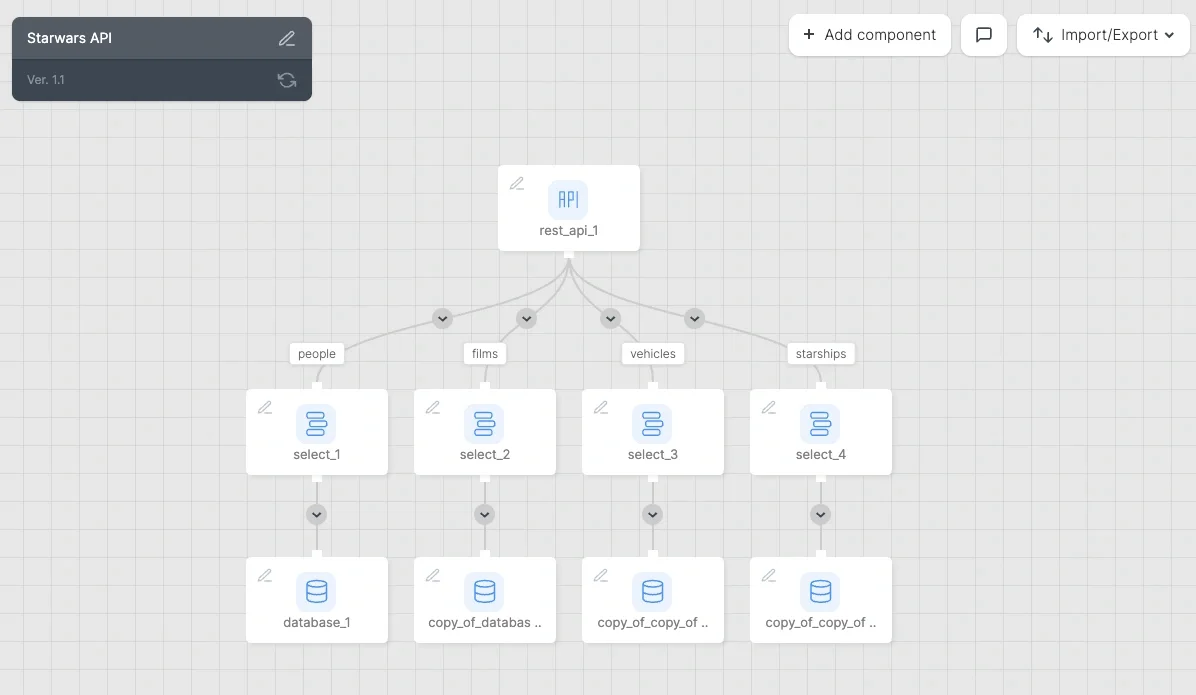Select the select_4 label
Image resolution: width=1196 pixels, height=695 pixels.
tap(820, 455)
